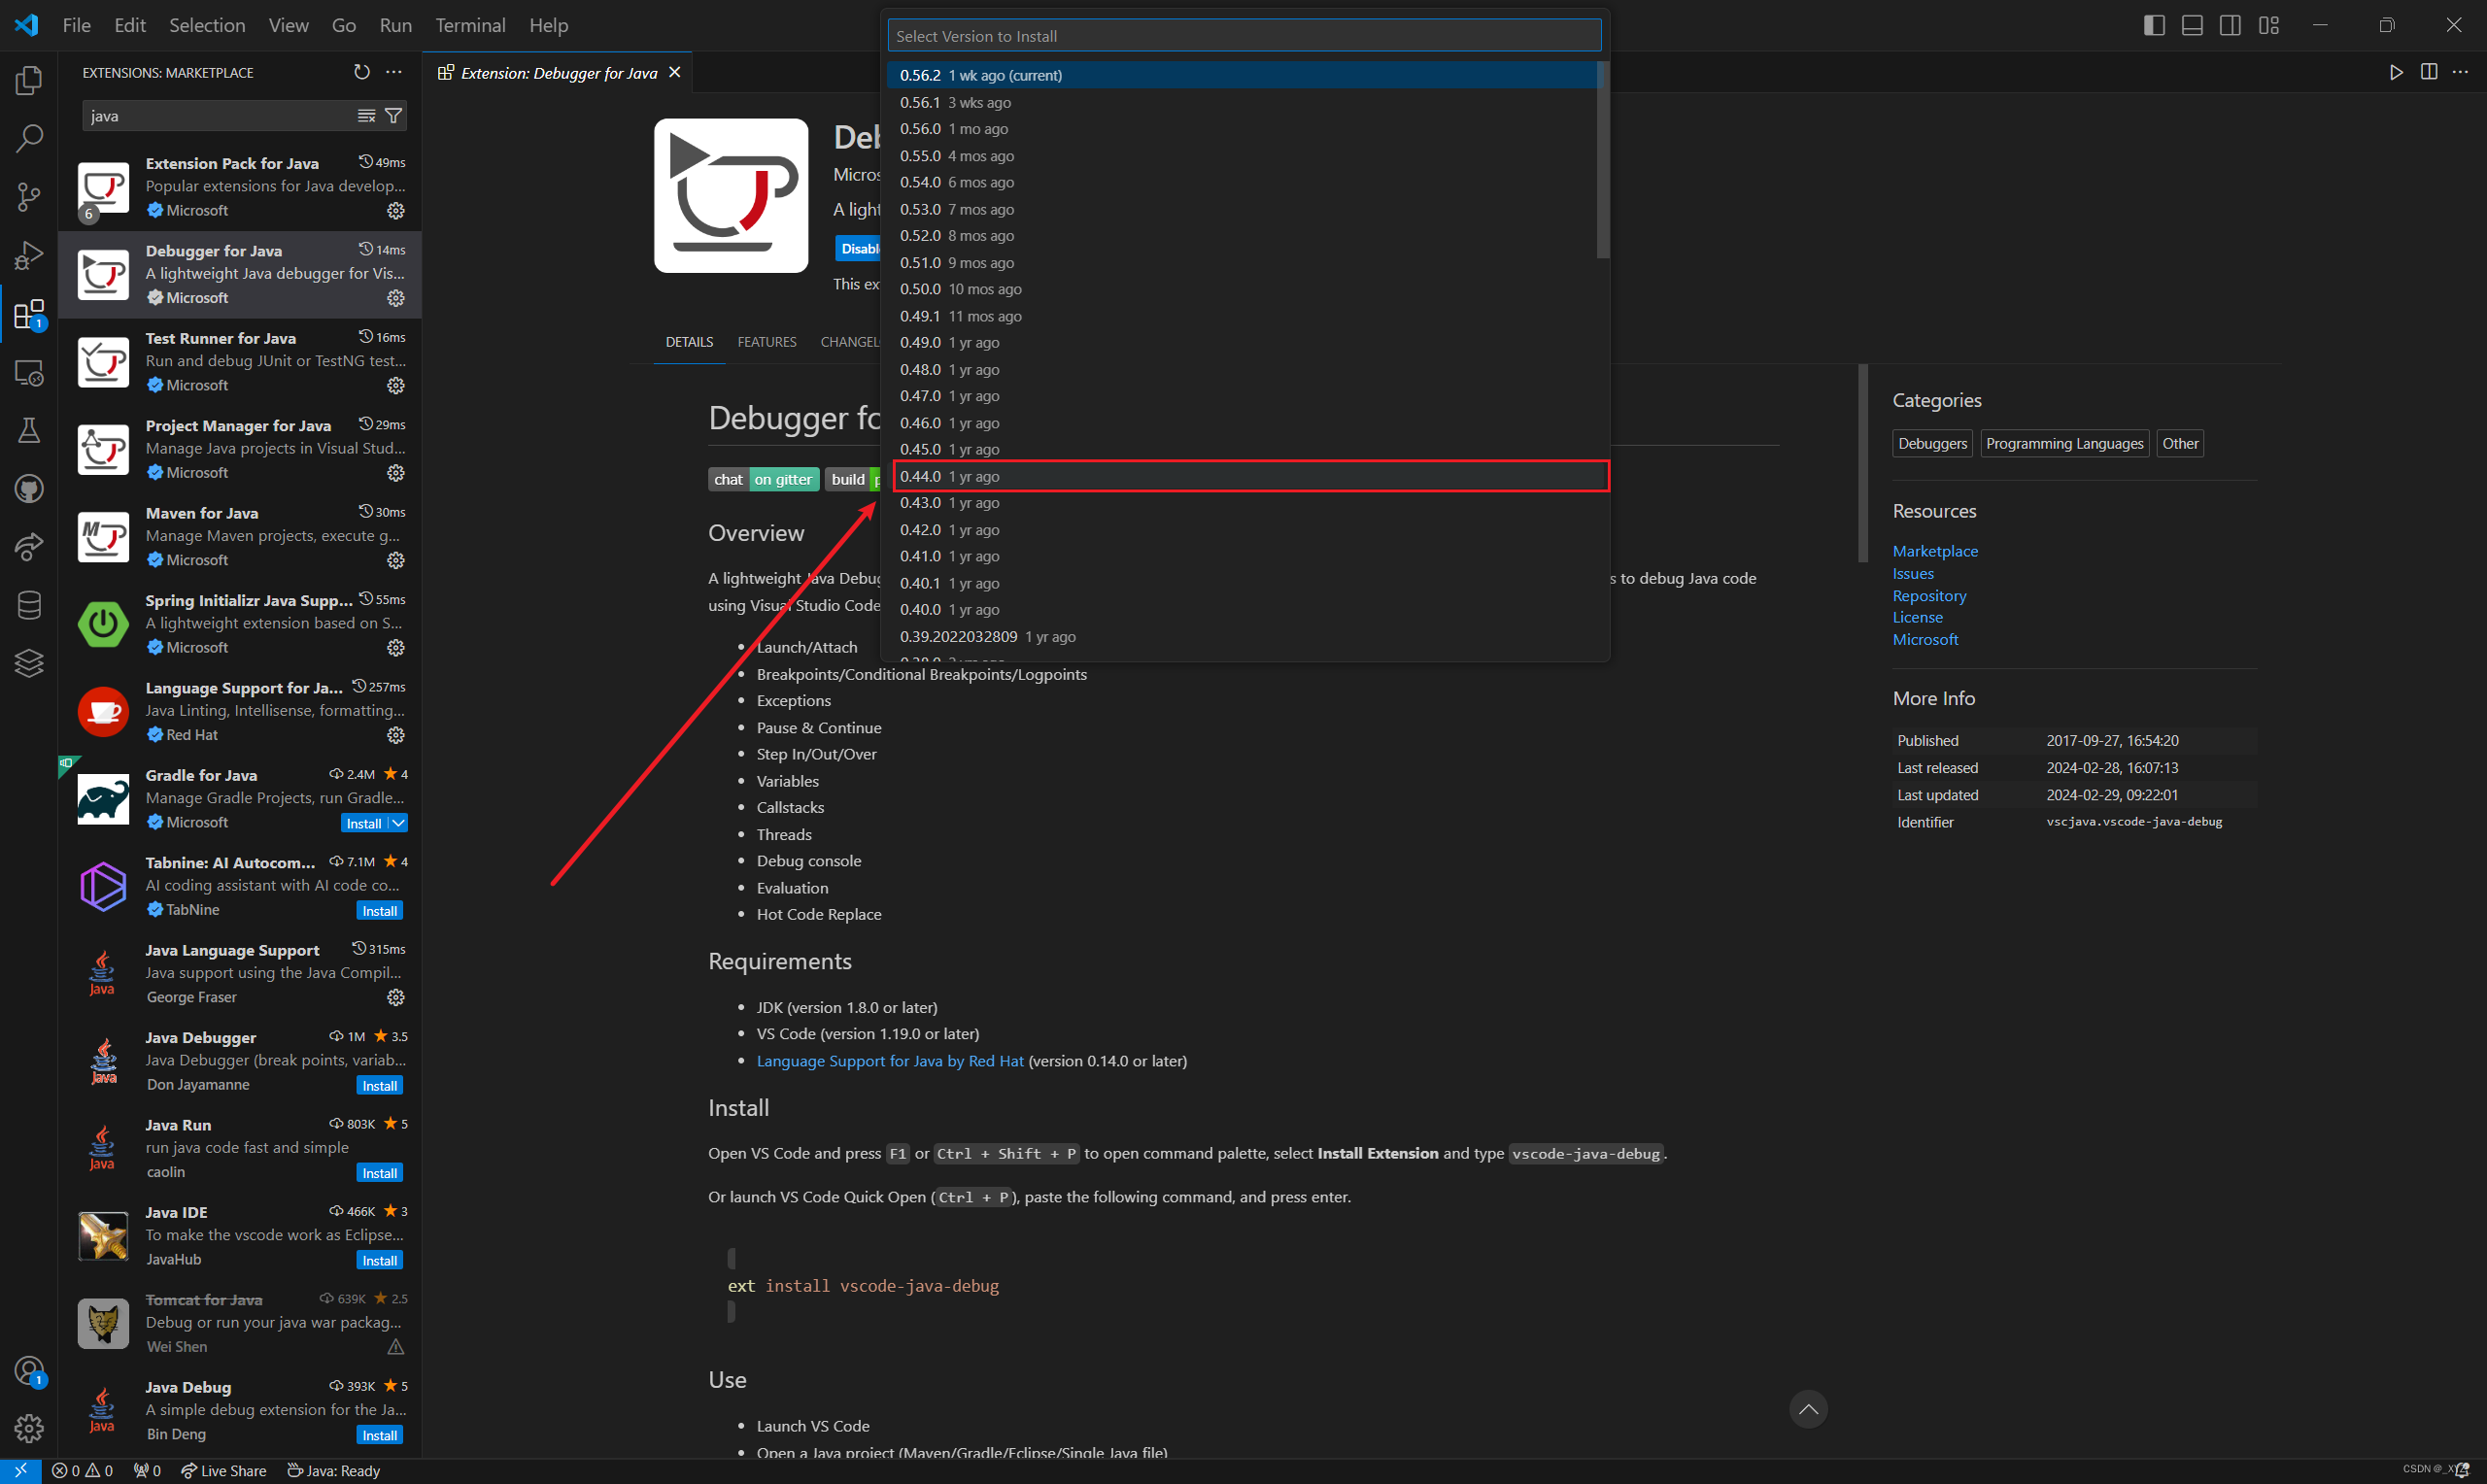Image resolution: width=2487 pixels, height=1484 pixels.
Task: Open the Terminal menu
Action: coord(470,25)
